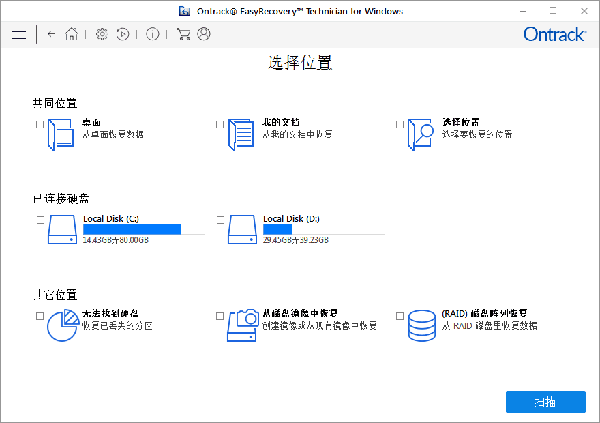Tick the Local Disk (C:) checkbox

point(39,218)
